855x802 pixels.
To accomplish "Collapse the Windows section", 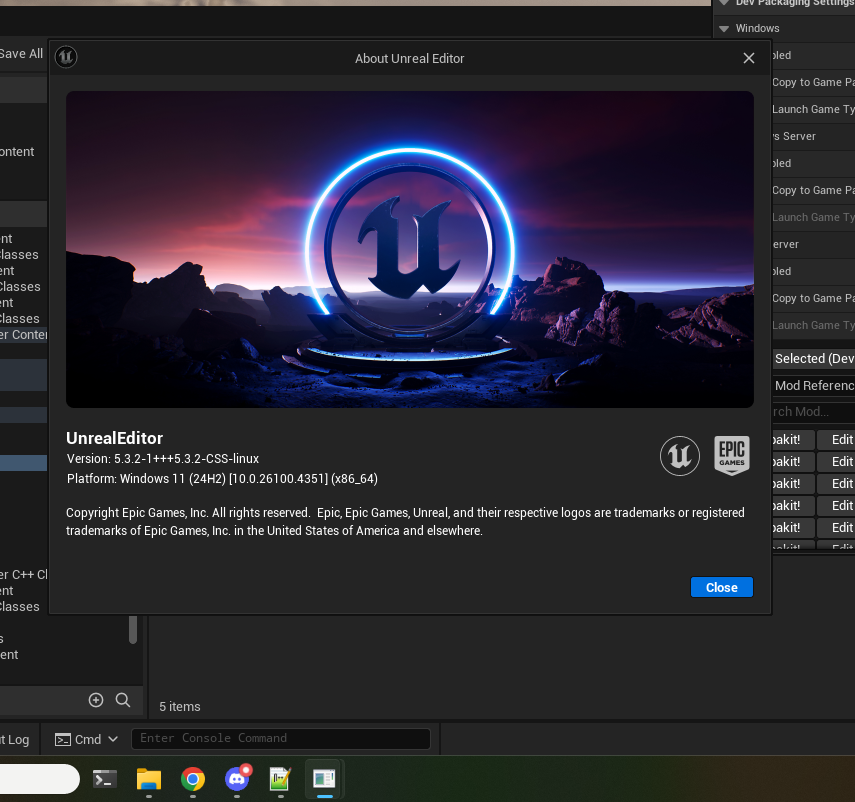I will [x=725, y=29].
